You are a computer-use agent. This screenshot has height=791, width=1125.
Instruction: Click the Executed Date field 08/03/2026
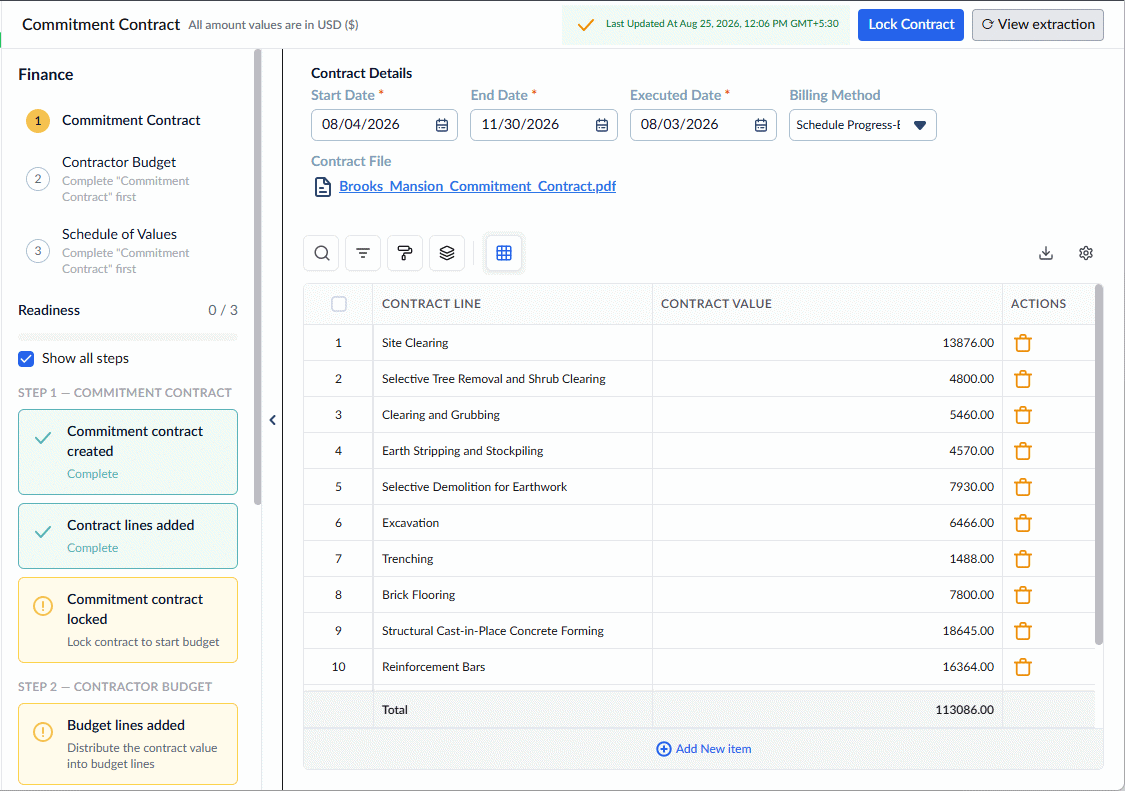703,125
